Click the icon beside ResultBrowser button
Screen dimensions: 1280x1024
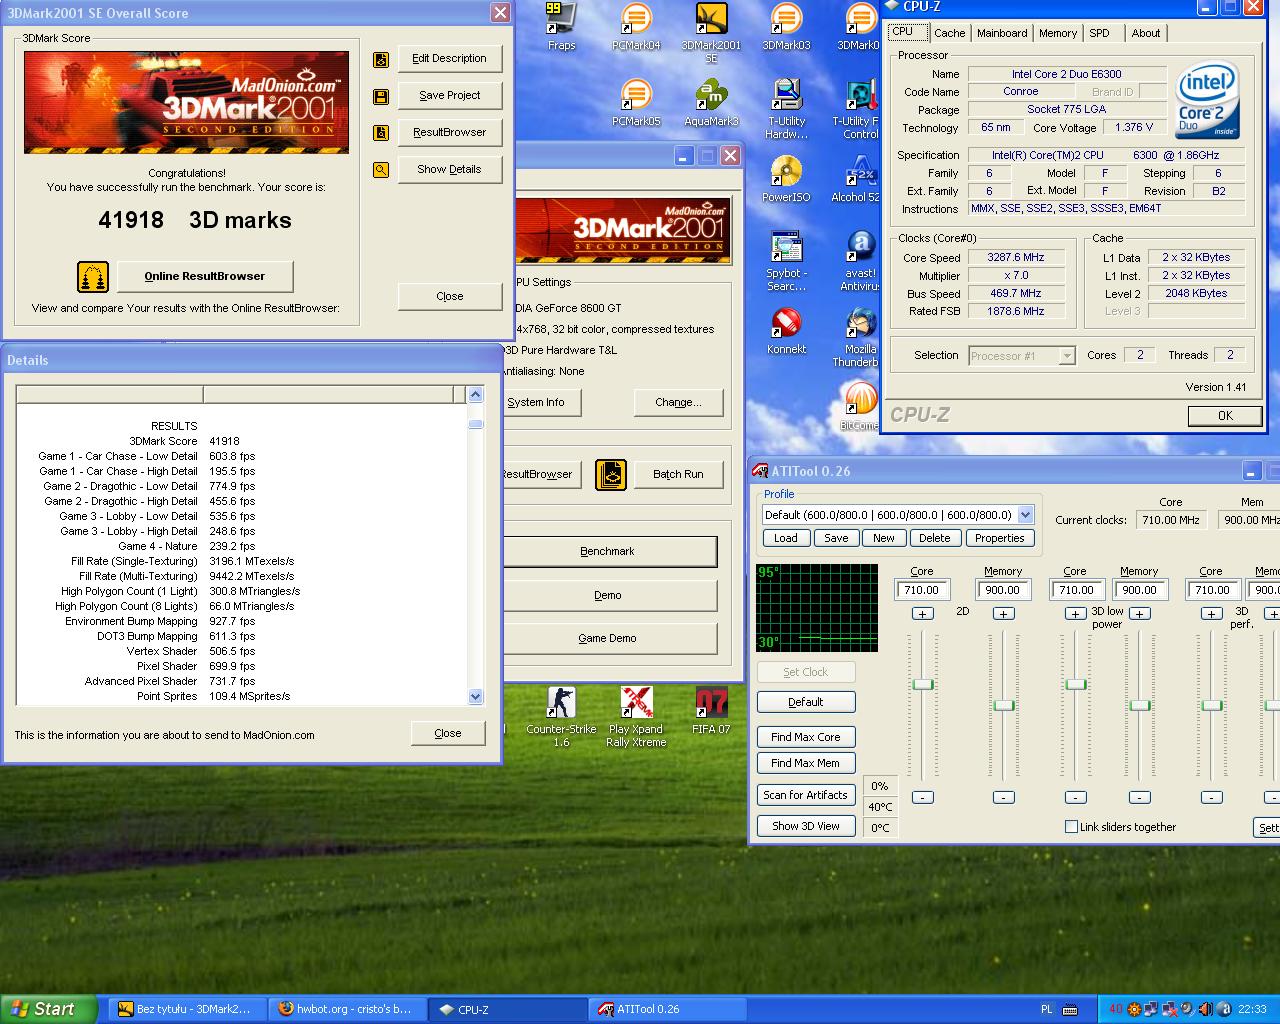point(380,133)
